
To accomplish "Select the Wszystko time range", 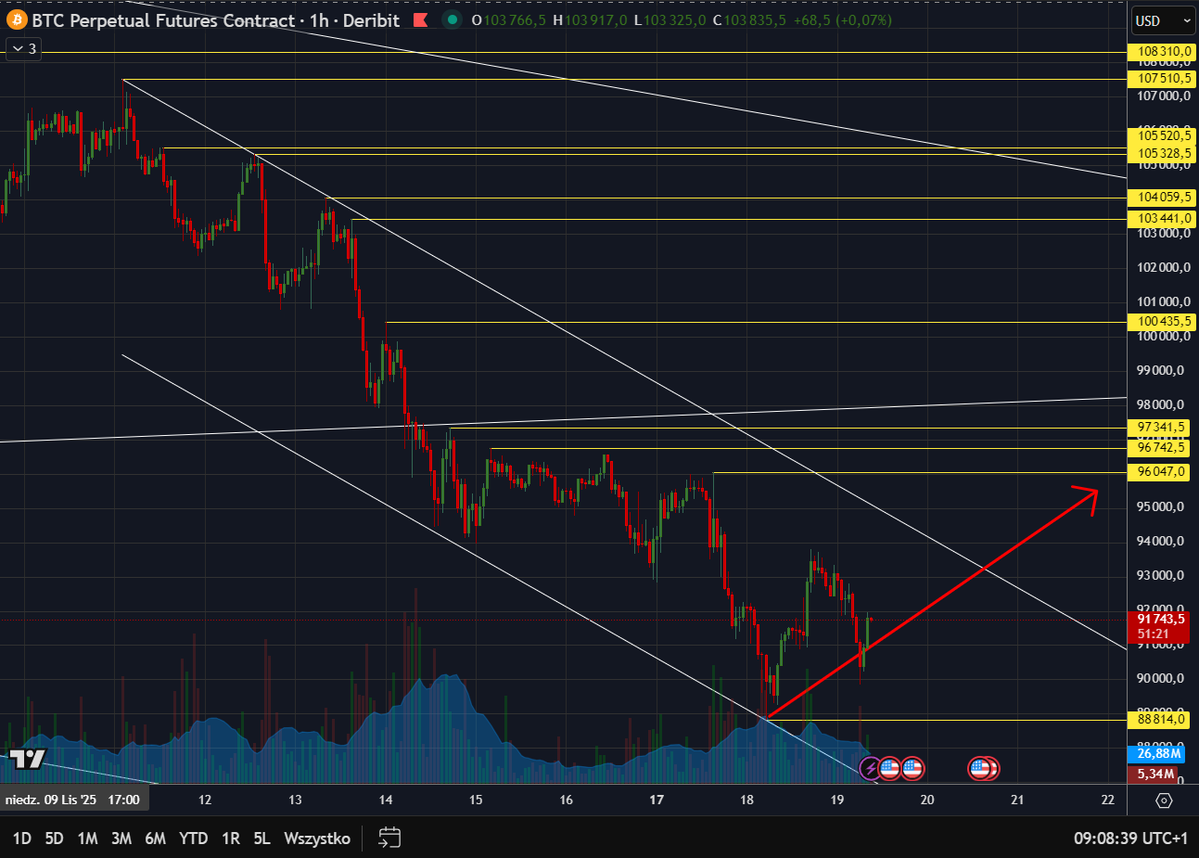I will [x=317, y=838].
